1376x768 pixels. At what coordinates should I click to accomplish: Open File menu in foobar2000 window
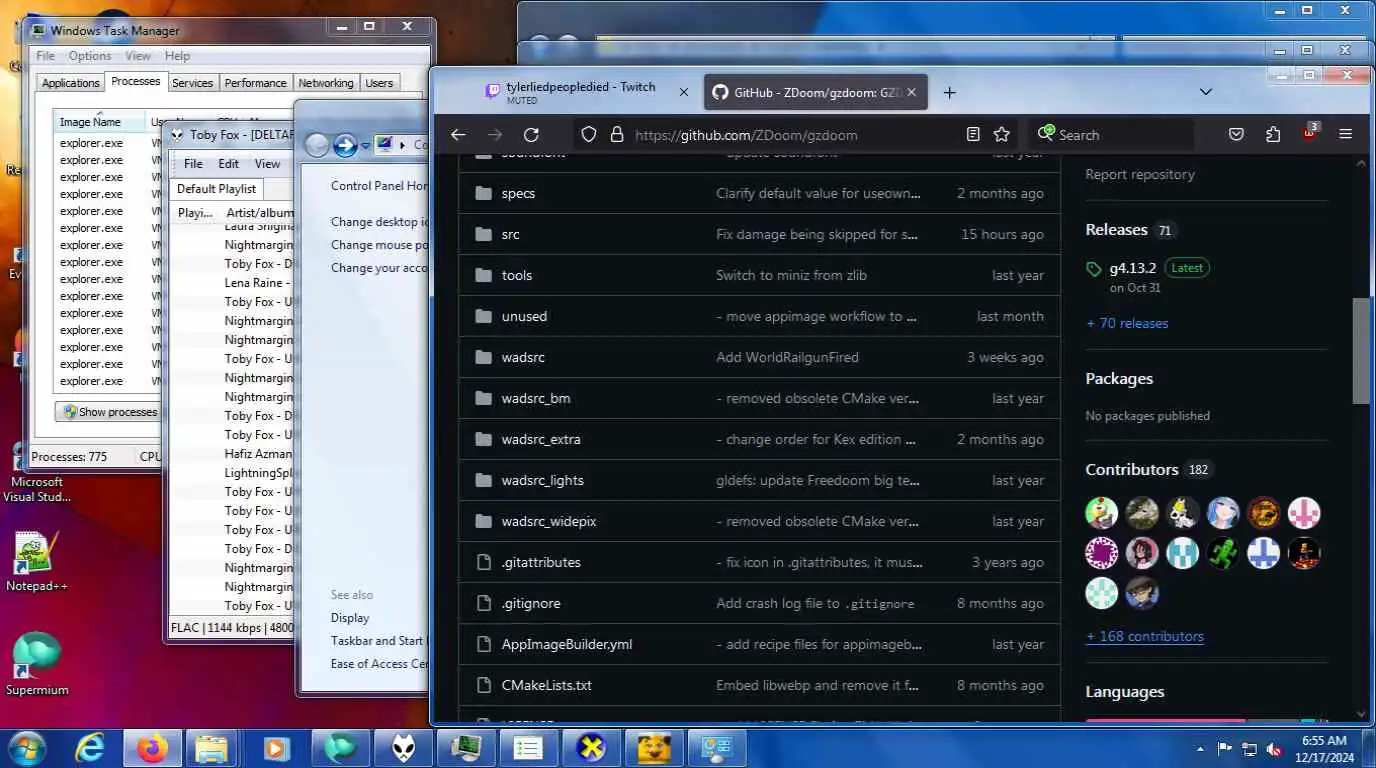(x=193, y=164)
